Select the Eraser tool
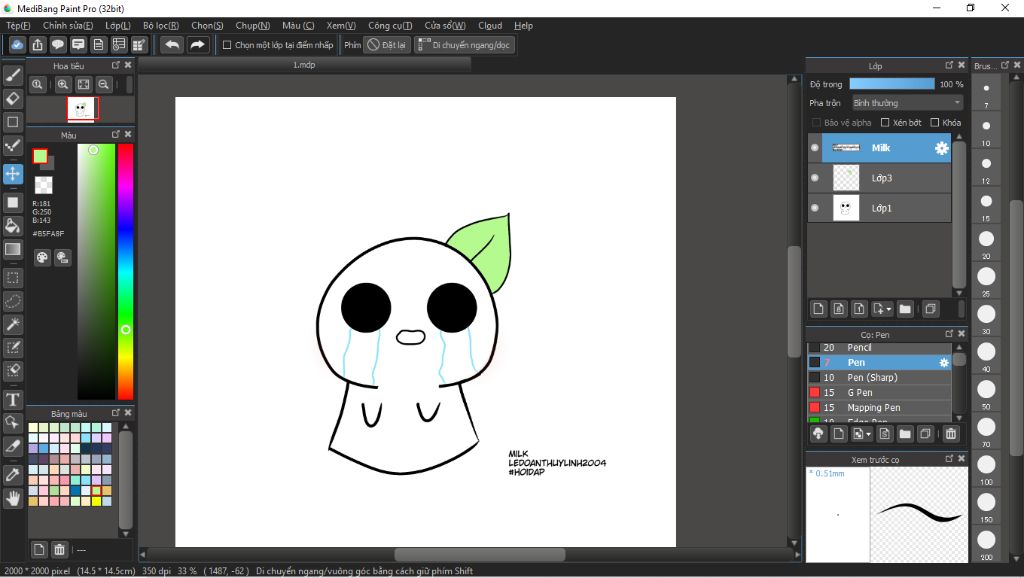Viewport: 1024px width, 578px height. click(13, 98)
